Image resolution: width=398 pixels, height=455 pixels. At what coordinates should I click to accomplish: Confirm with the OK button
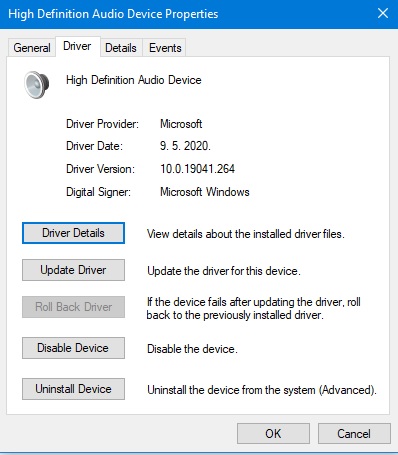(273, 434)
